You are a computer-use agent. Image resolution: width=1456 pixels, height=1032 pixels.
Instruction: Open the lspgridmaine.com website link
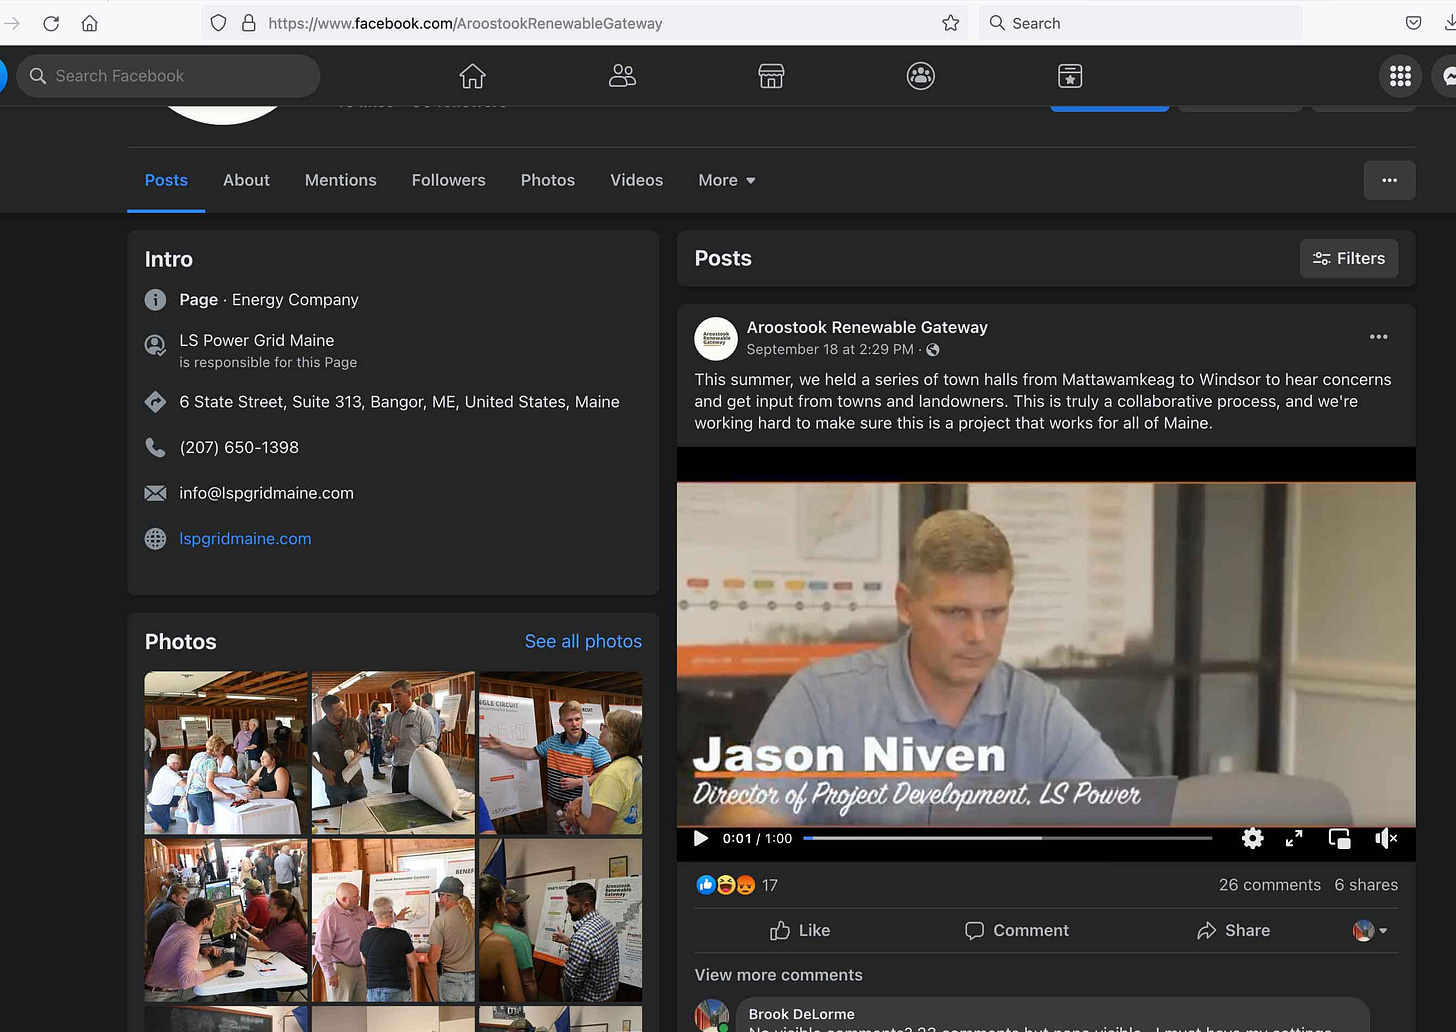pos(245,538)
